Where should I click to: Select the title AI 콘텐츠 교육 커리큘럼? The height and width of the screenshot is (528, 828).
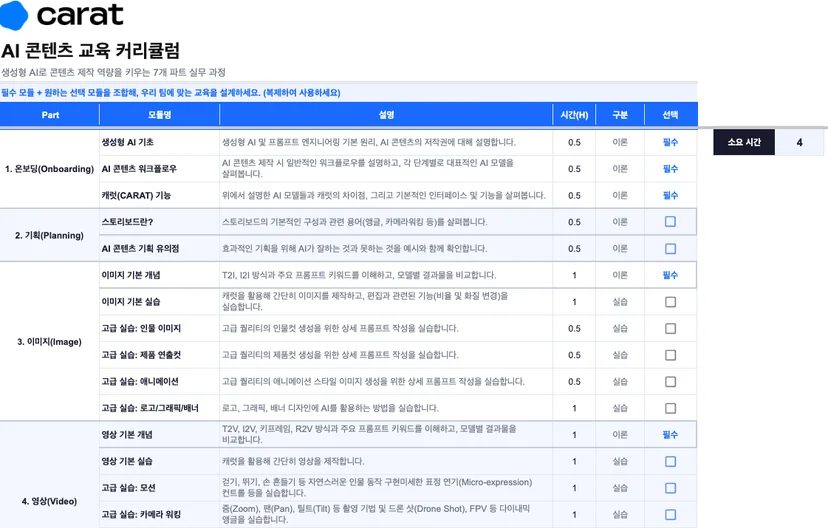[x=90, y=51]
